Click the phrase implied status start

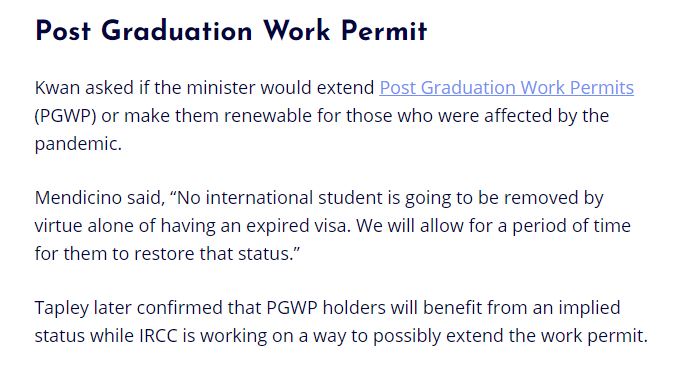[589, 308]
